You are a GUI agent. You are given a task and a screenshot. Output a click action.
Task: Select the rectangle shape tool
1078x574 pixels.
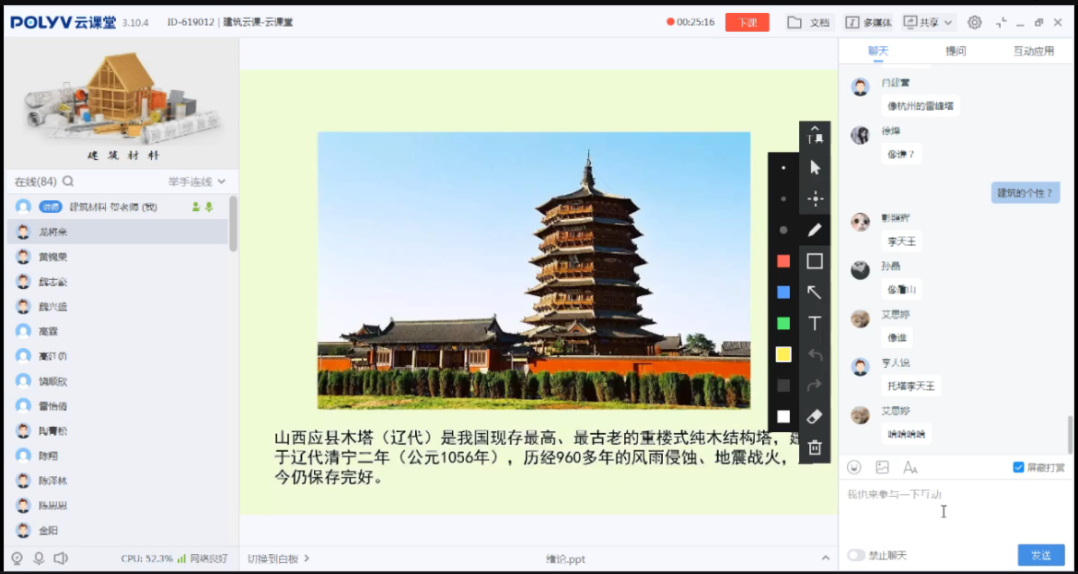coord(815,261)
